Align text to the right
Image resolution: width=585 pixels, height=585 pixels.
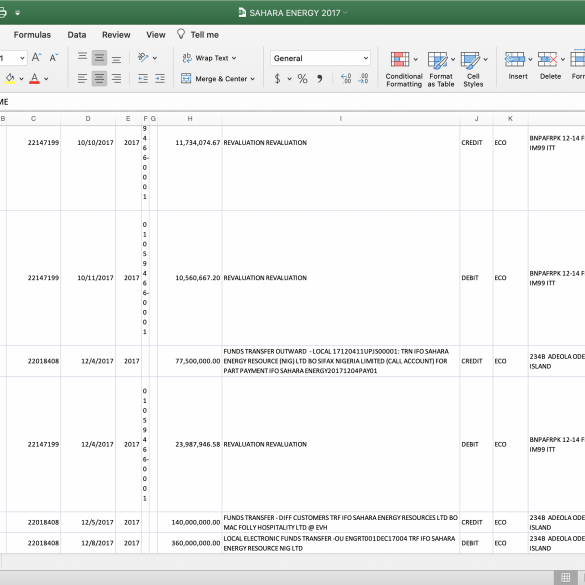pyautogui.click(x=116, y=78)
